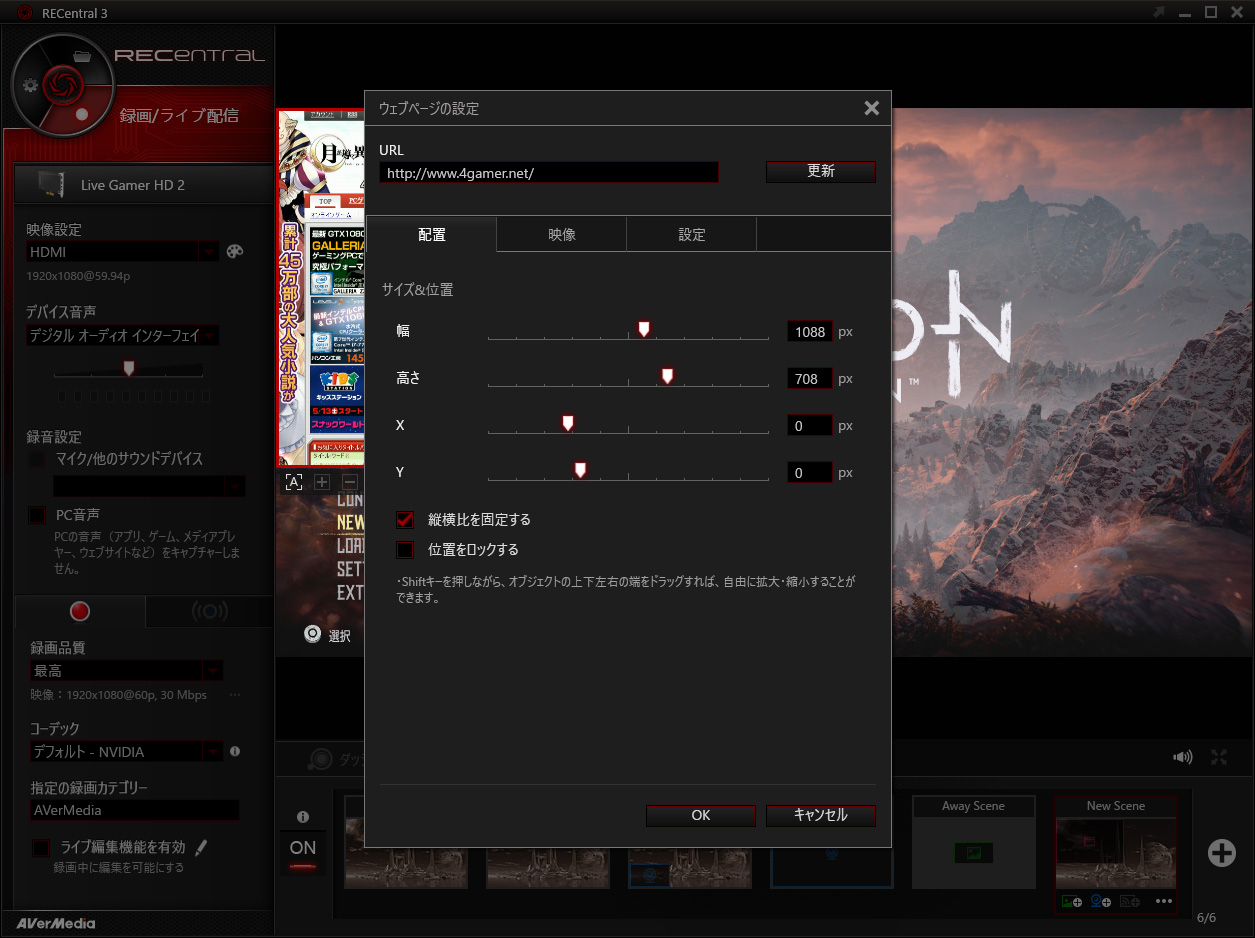Image resolution: width=1255 pixels, height=938 pixels.
Task: Click the 1920x1080@59.94p resolution text
Action: 78,275
